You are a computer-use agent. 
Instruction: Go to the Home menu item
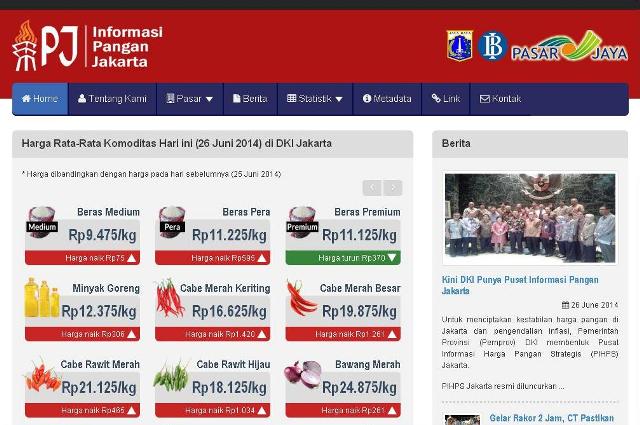coord(40,99)
